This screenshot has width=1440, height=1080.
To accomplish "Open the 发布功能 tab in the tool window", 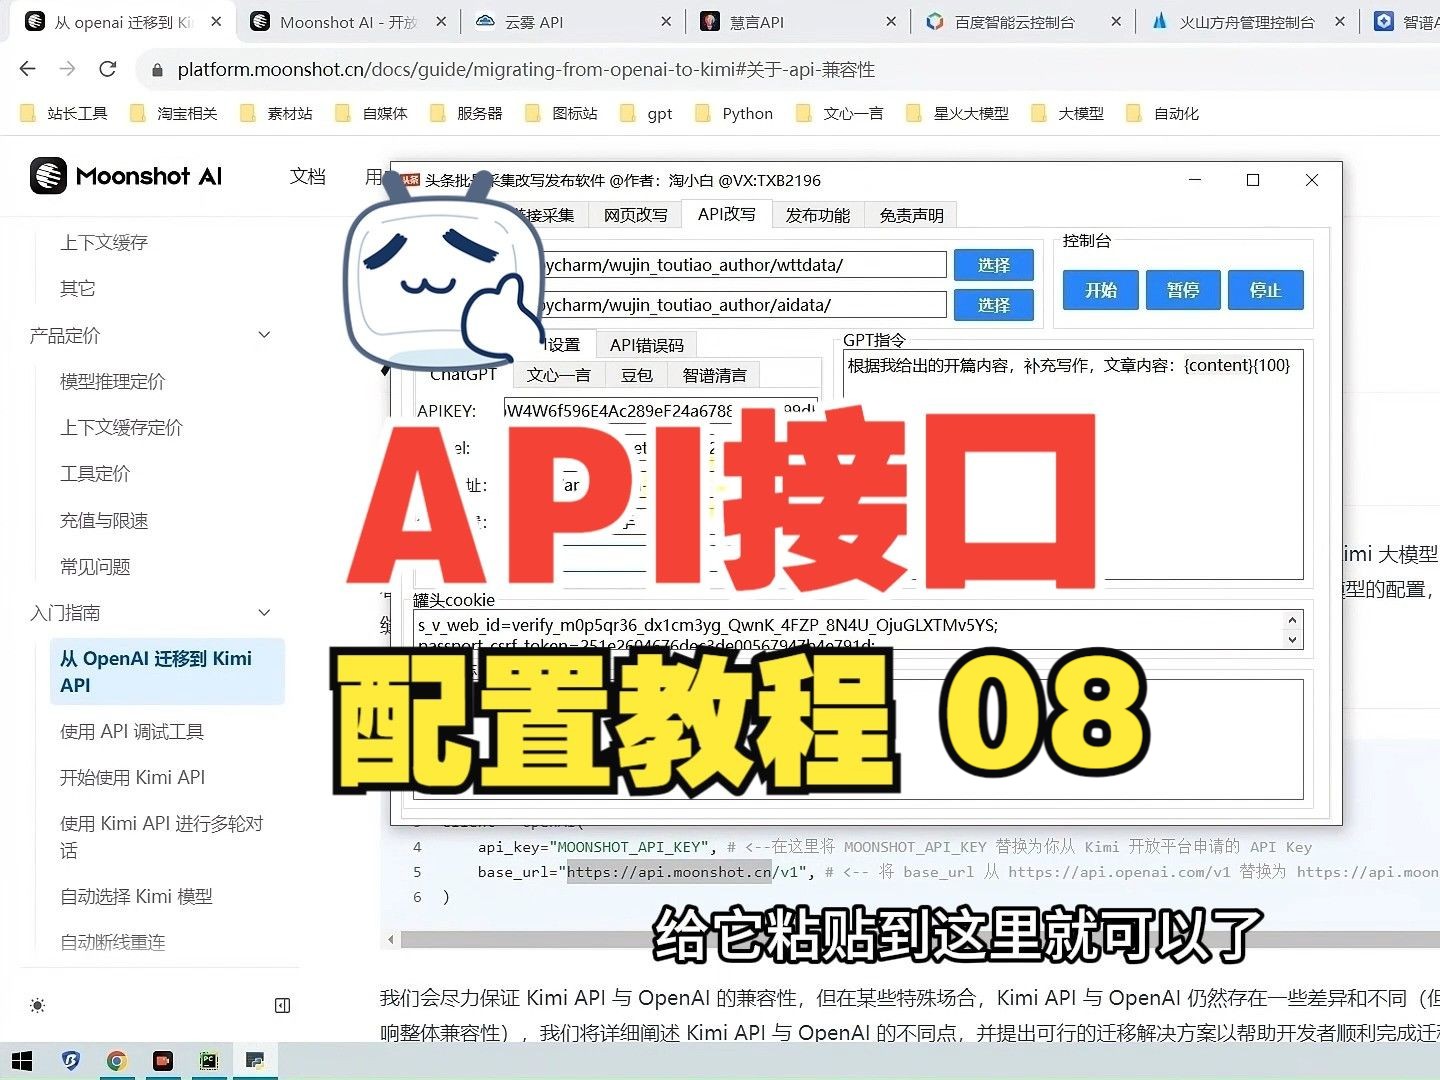I will [818, 215].
